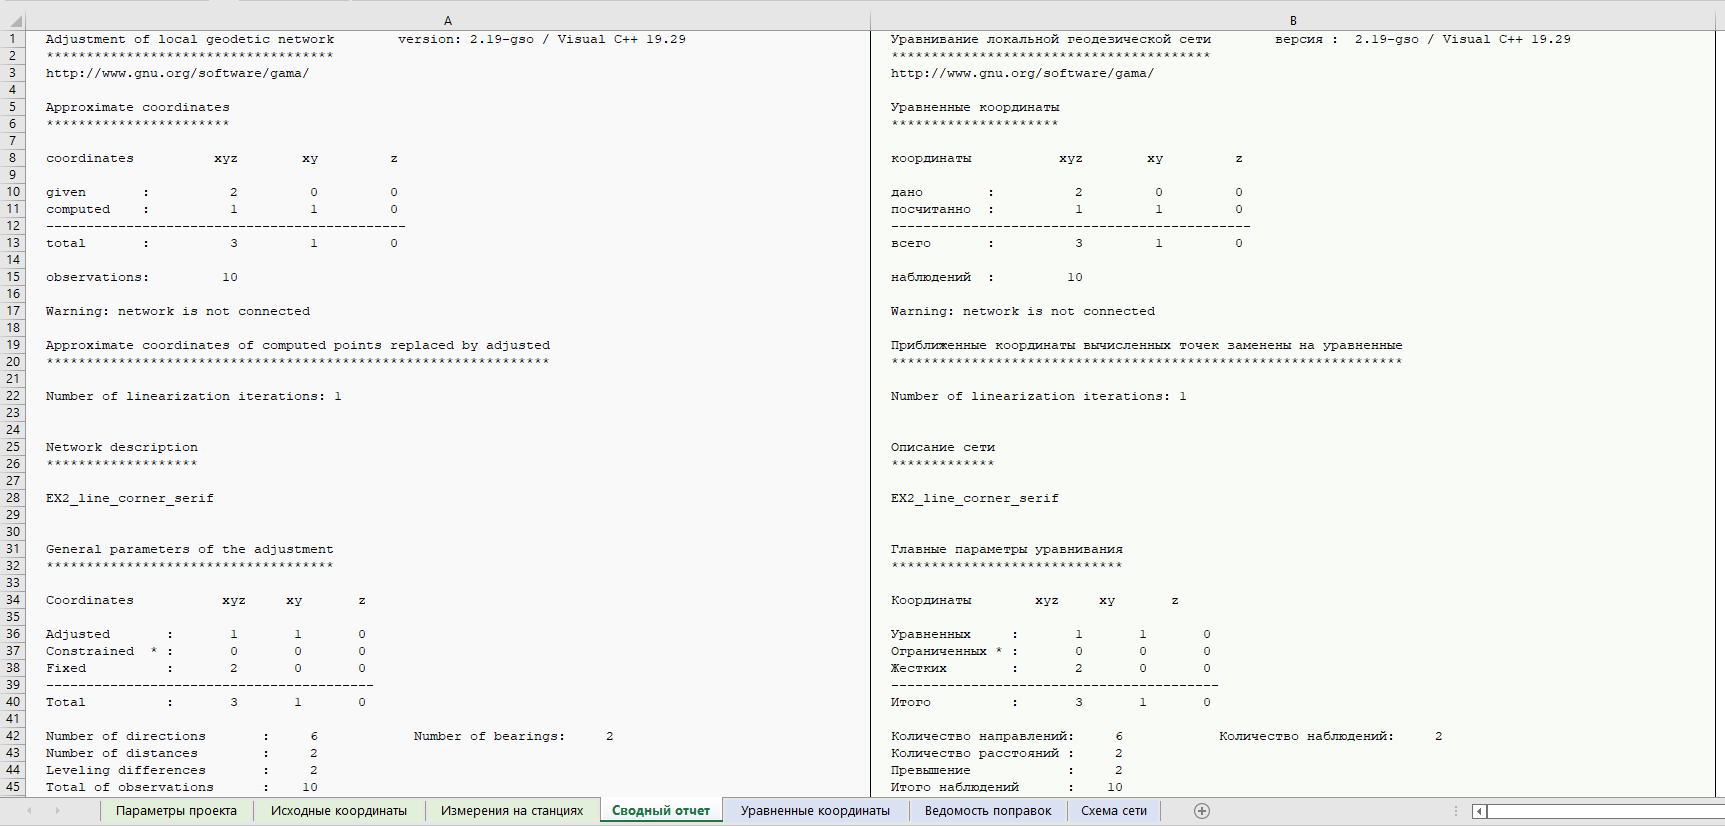Select row 17 header
Image resolution: width=1725 pixels, height=826 pixels.
(x=13, y=311)
